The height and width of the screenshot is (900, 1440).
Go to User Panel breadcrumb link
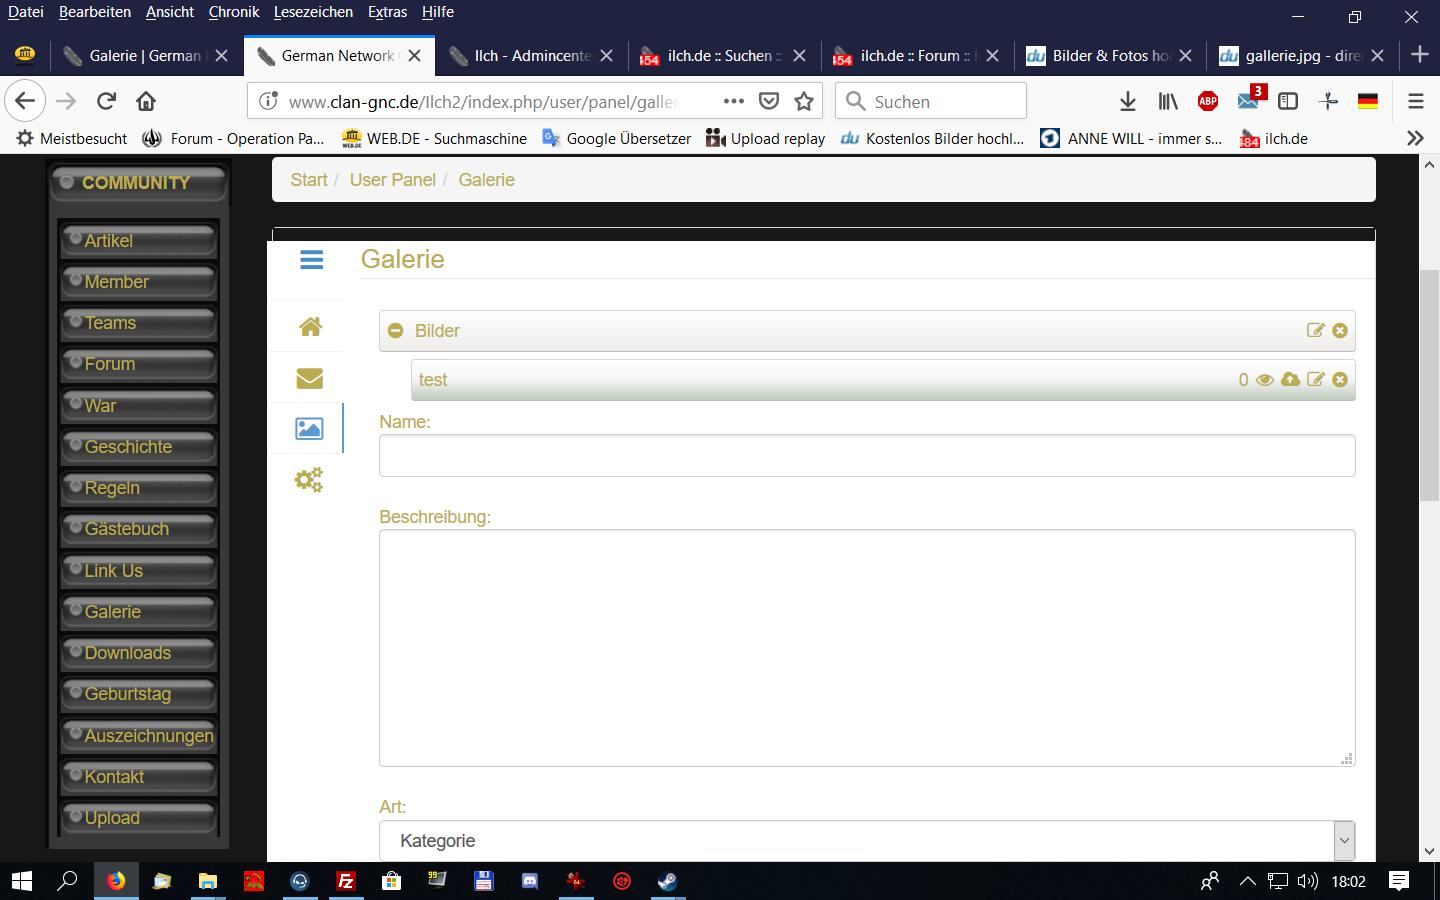[393, 180]
